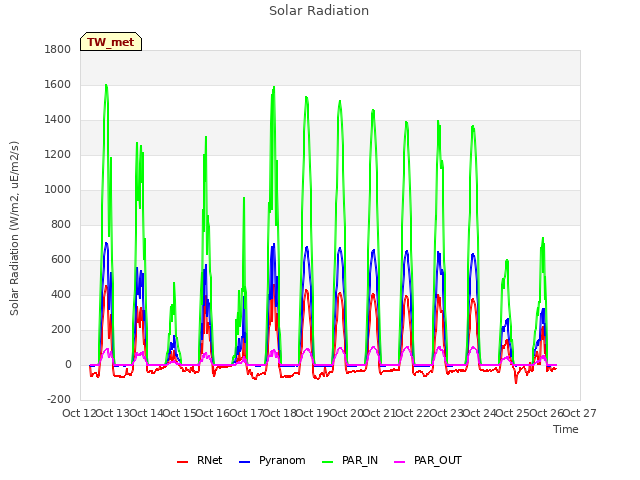
Task: Toggle the PAR_OUT legend entry
Action: click(428, 461)
